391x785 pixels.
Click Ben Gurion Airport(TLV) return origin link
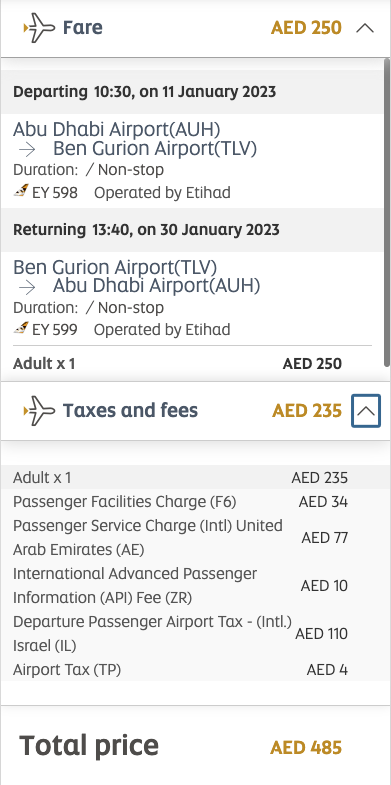click(x=115, y=267)
